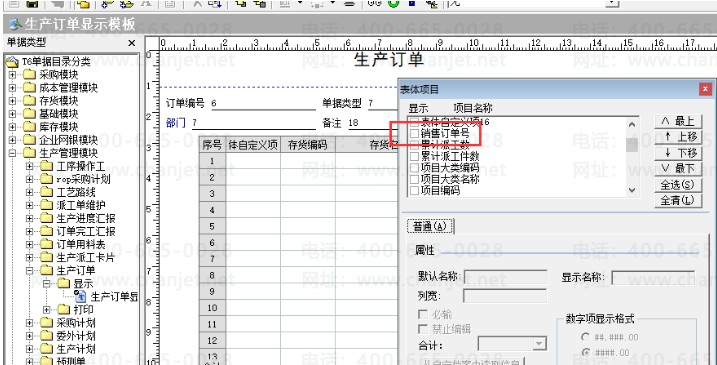717x365 pixels.
Task: Click the 全选(S) select-all button
Action: pyautogui.click(x=678, y=185)
